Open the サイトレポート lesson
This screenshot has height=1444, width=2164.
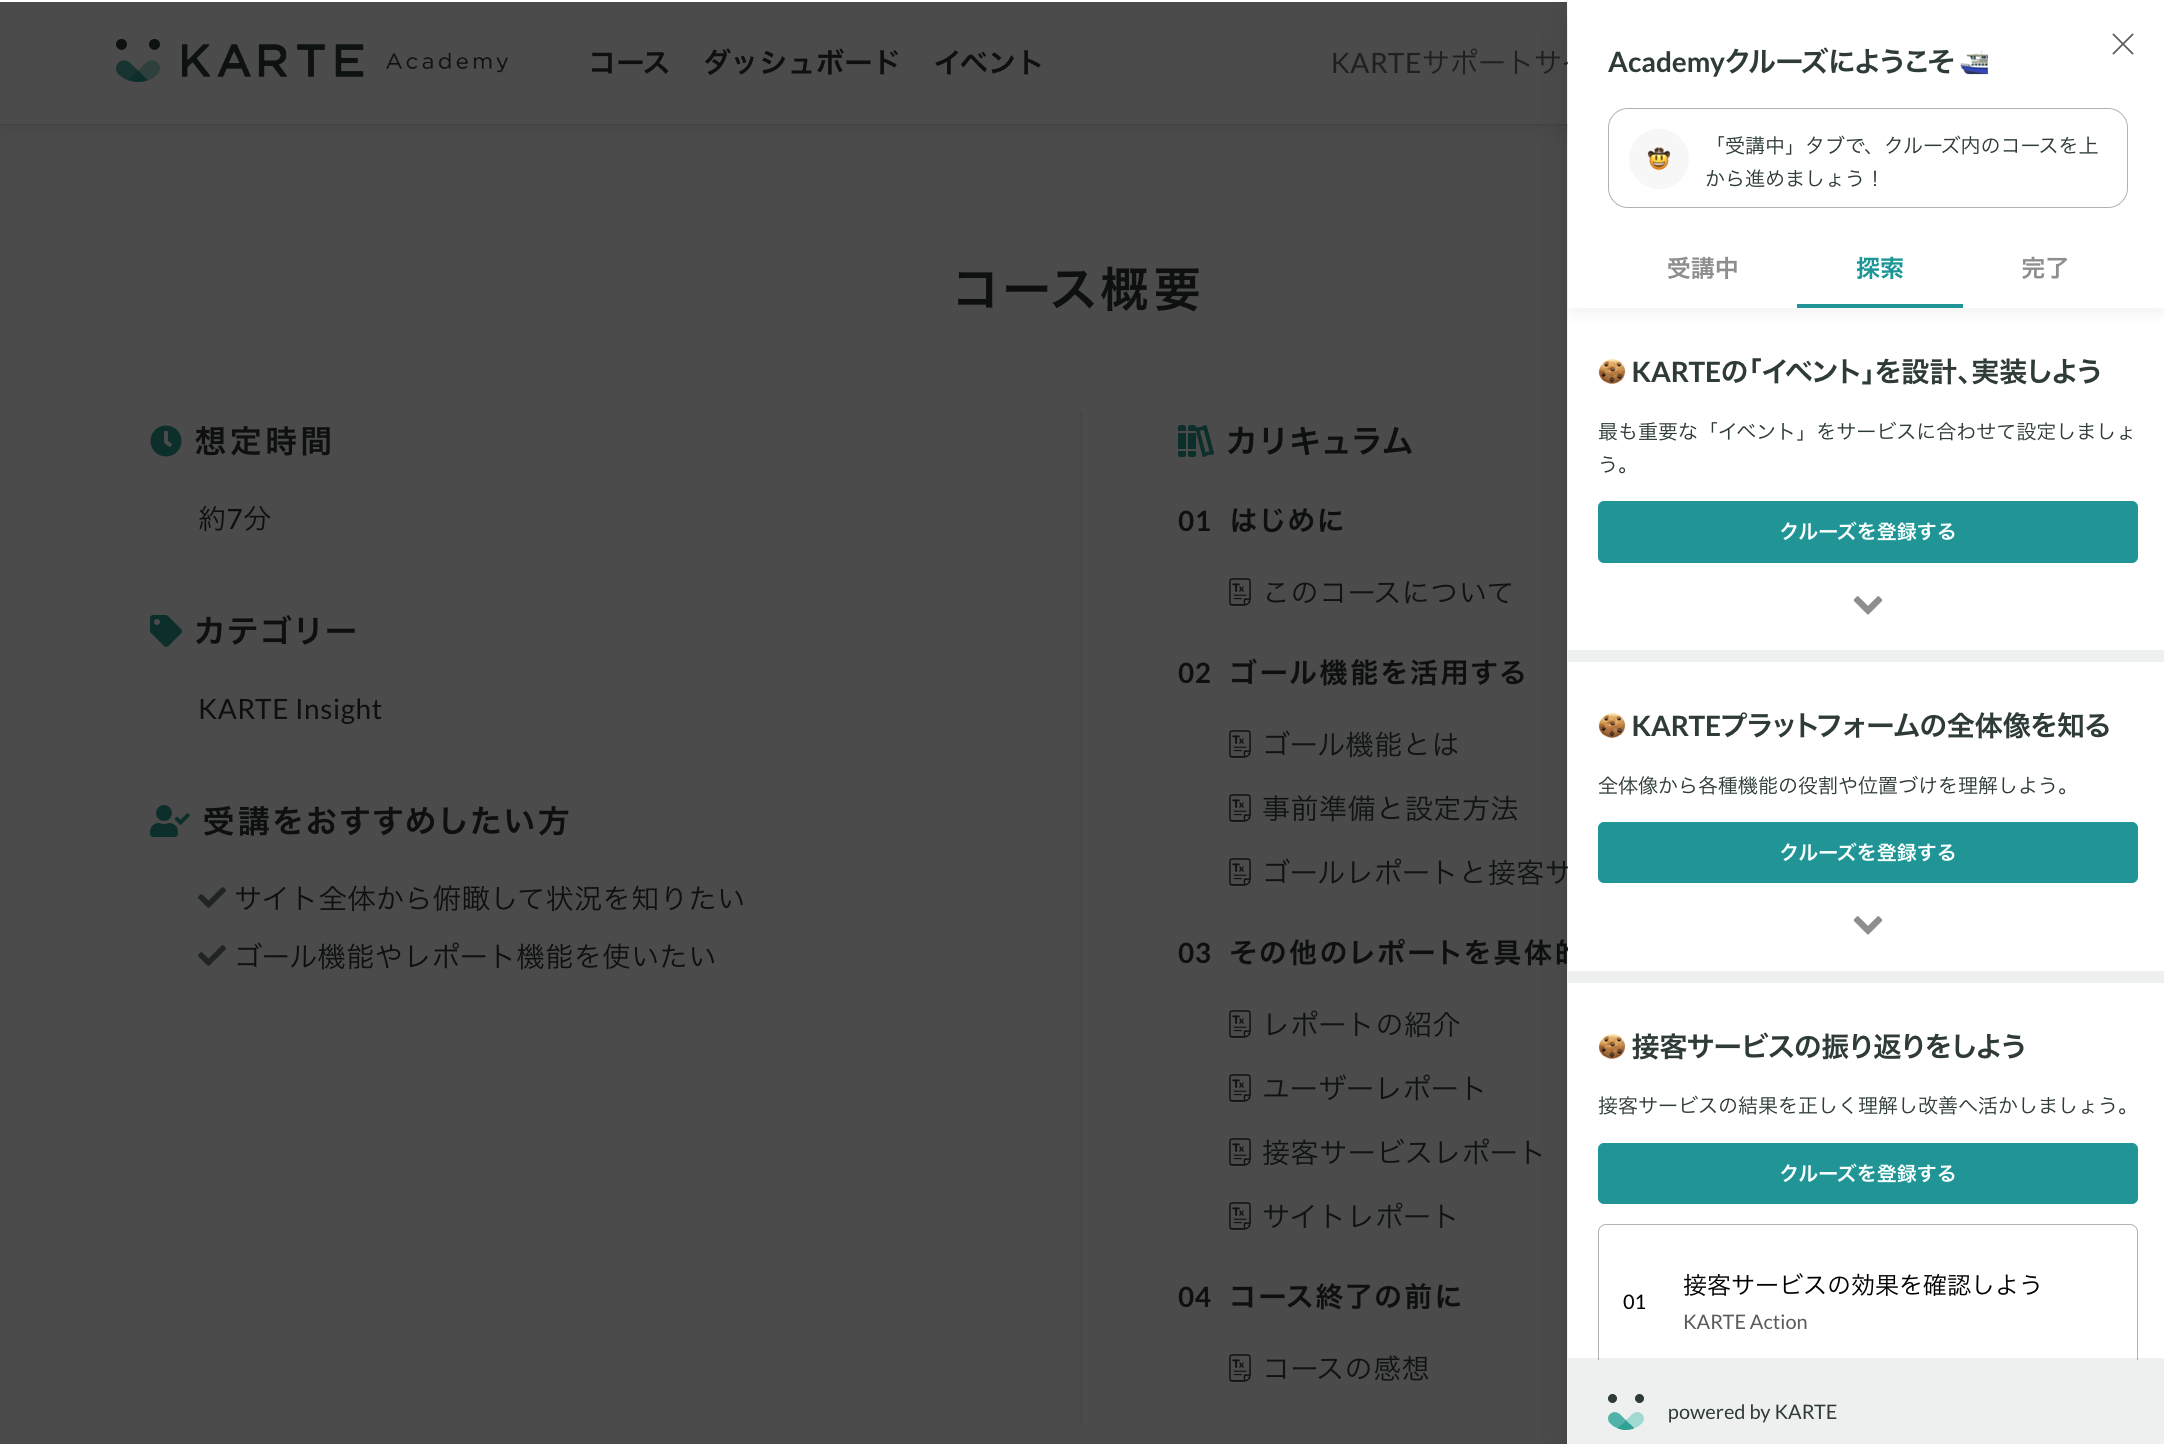1359,1216
